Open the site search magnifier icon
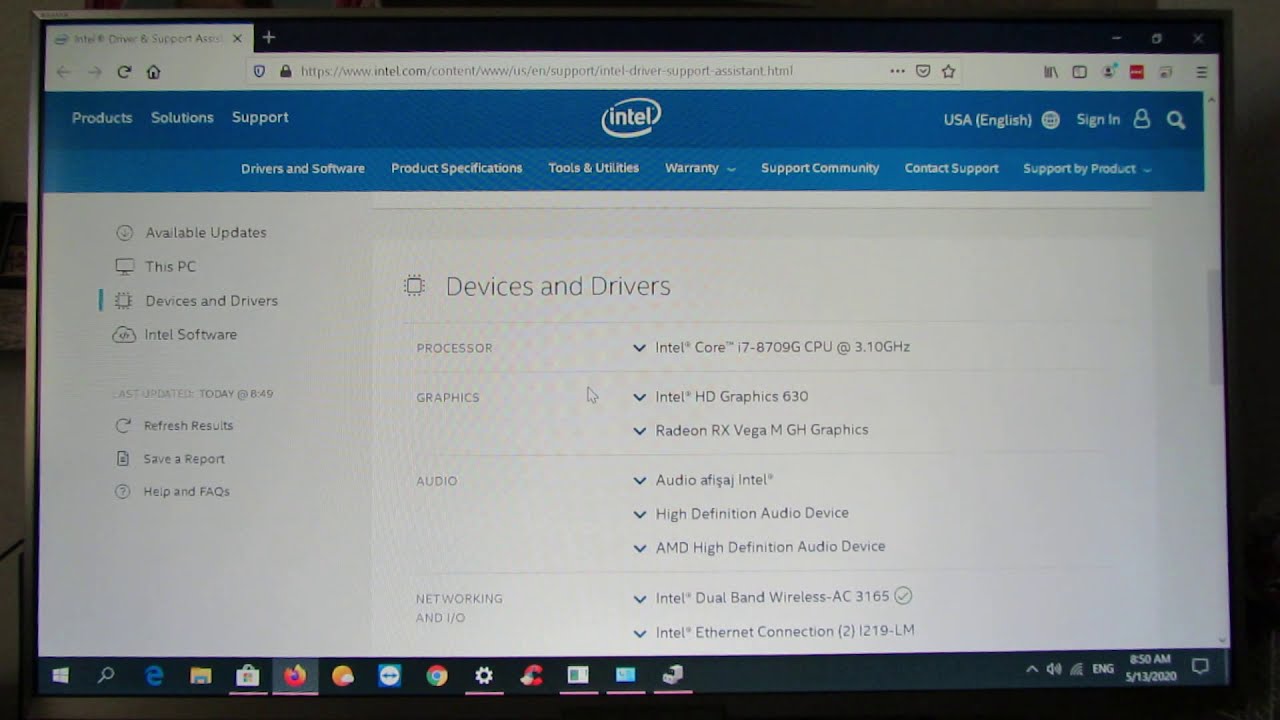The width and height of the screenshot is (1280, 720). pyautogui.click(x=1176, y=120)
